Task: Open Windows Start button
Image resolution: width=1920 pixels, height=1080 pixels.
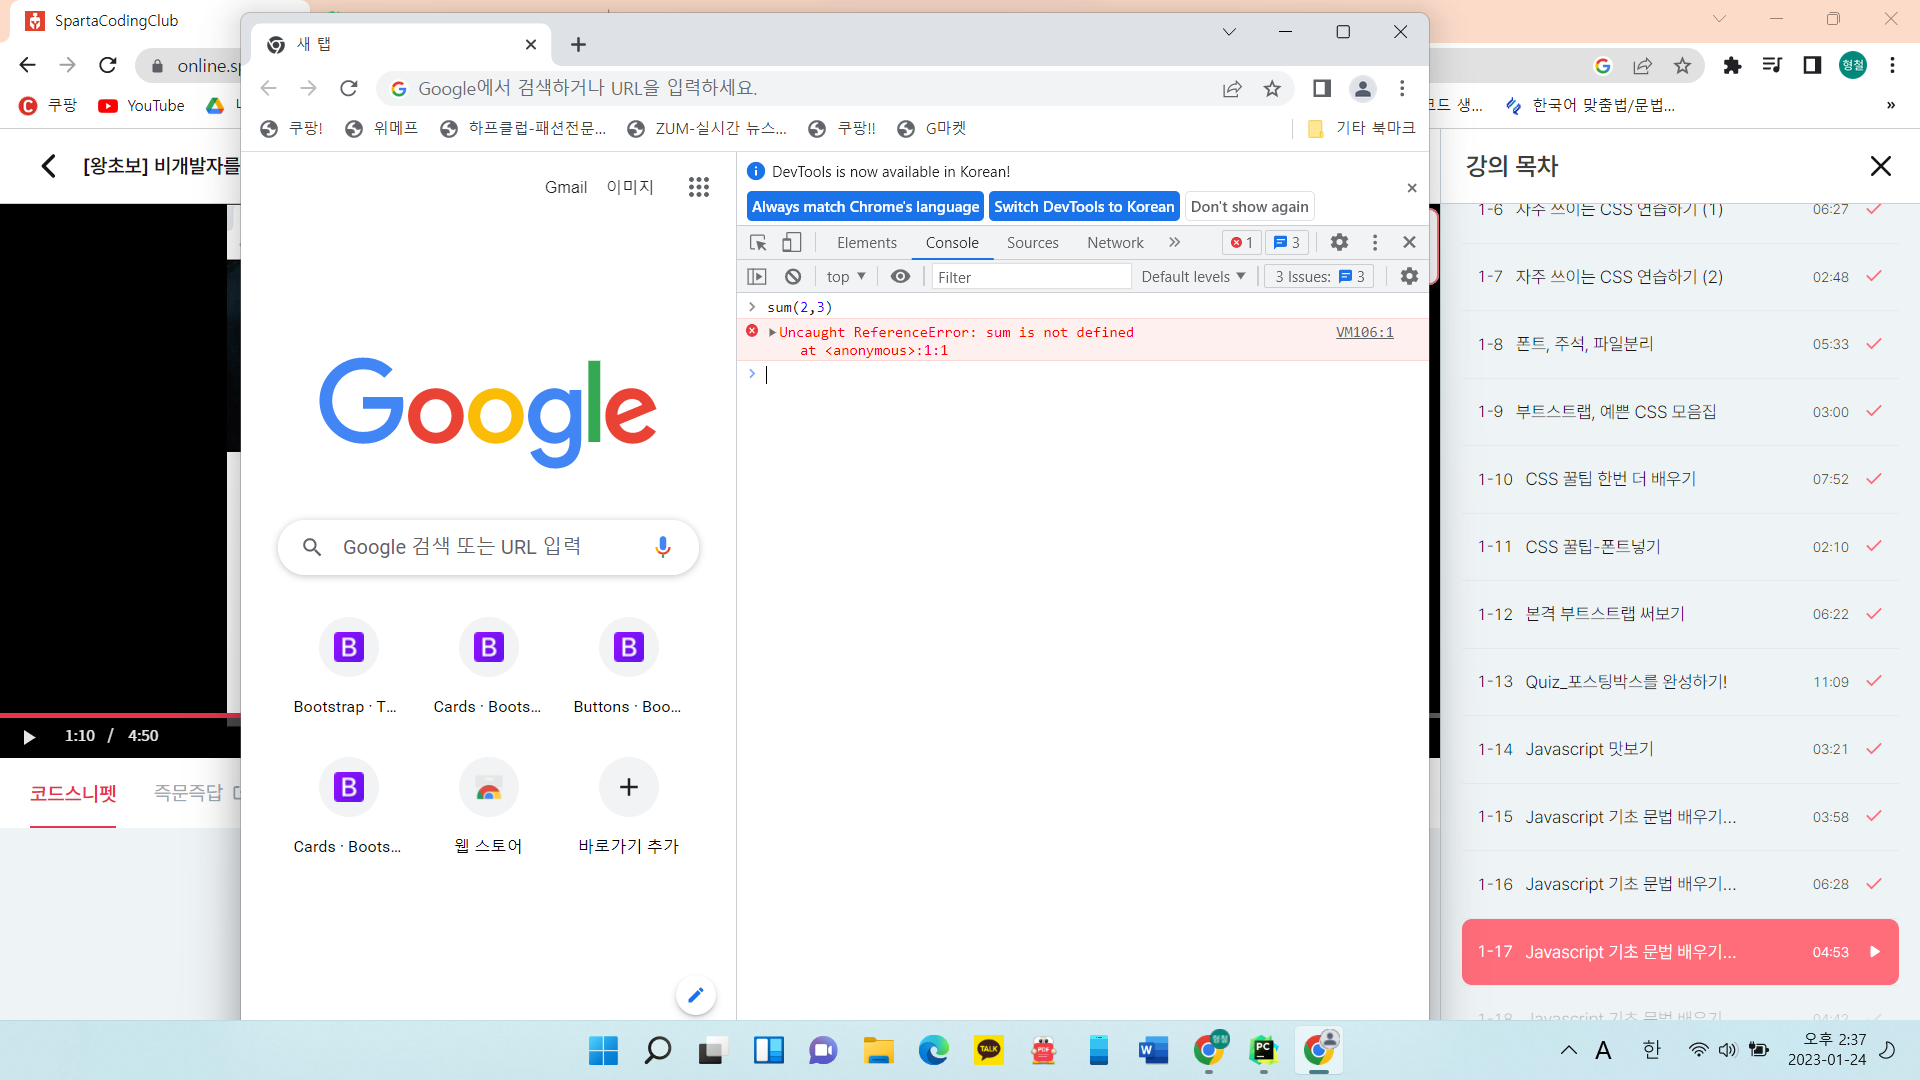Action: pyautogui.click(x=603, y=1050)
